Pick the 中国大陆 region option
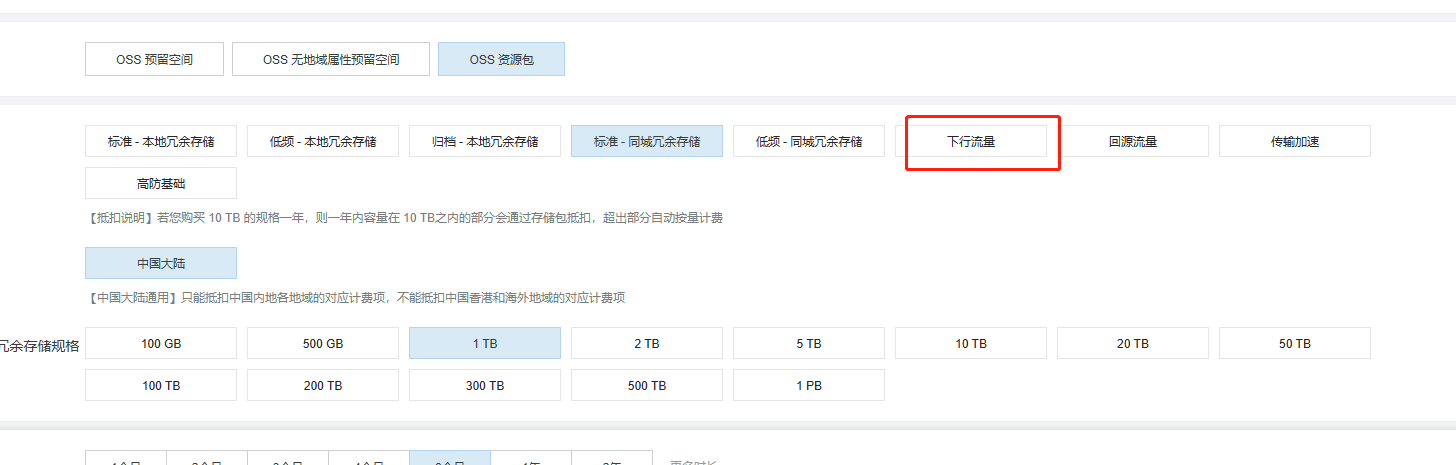 point(161,263)
